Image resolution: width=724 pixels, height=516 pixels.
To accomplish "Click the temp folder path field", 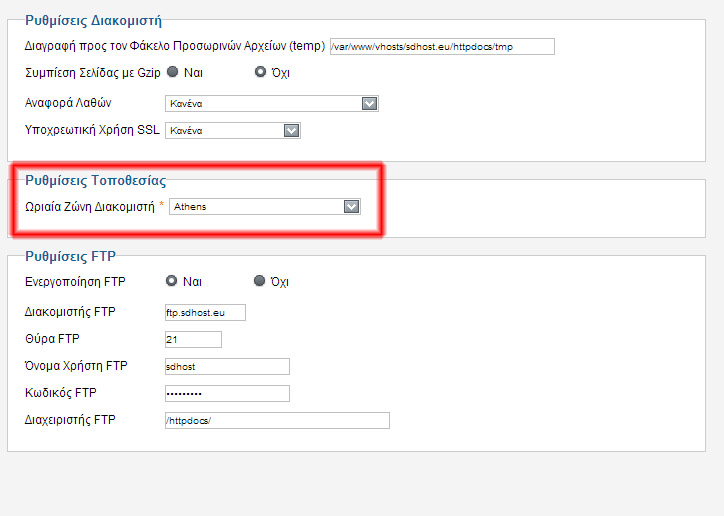I will tap(441, 46).
